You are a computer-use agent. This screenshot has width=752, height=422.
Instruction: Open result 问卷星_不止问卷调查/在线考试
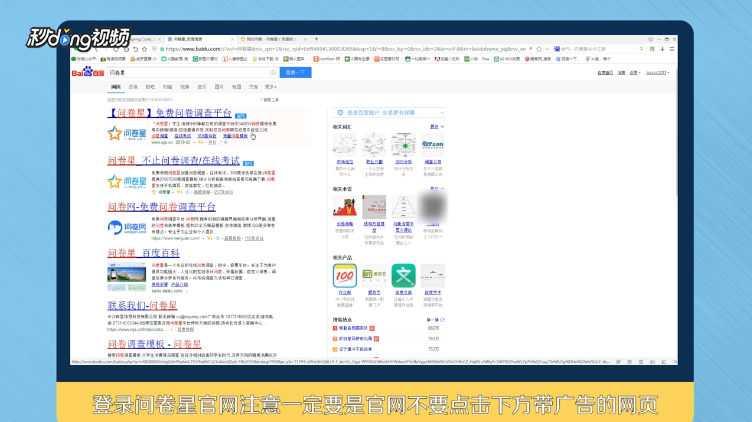click(174, 161)
